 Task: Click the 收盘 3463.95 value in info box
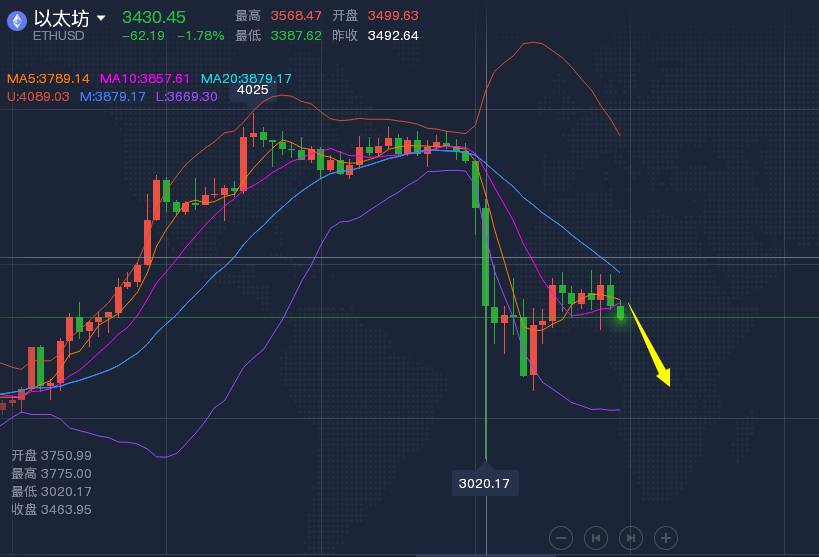pyautogui.click(x=51, y=509)
